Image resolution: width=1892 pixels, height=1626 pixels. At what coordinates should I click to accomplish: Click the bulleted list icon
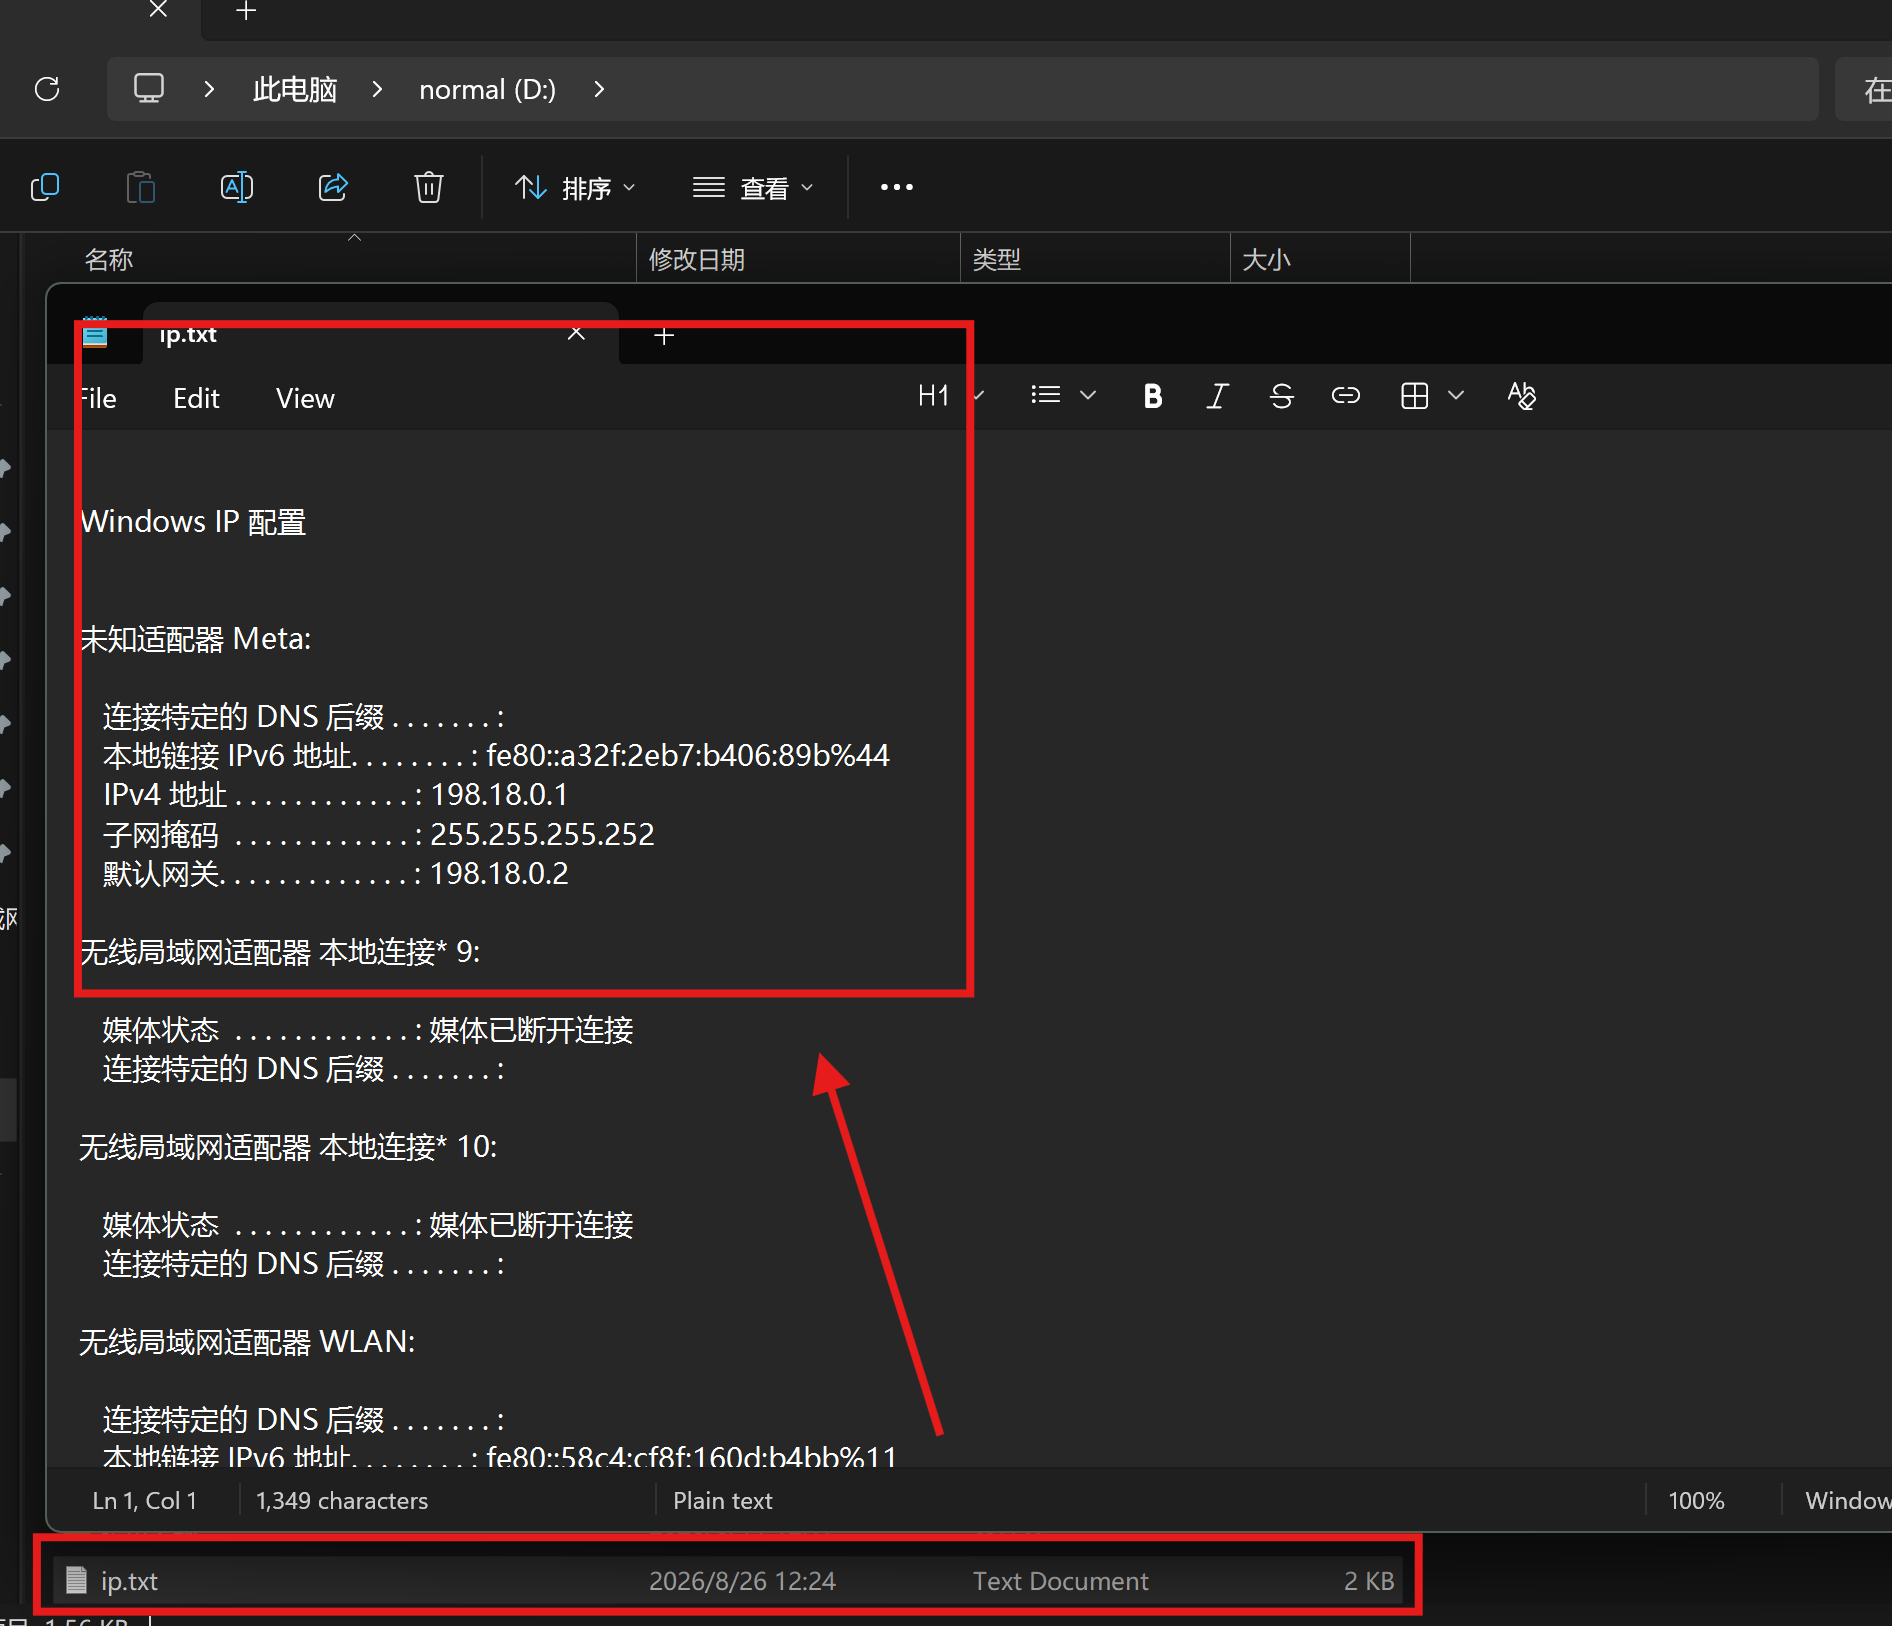[1046, 396]
